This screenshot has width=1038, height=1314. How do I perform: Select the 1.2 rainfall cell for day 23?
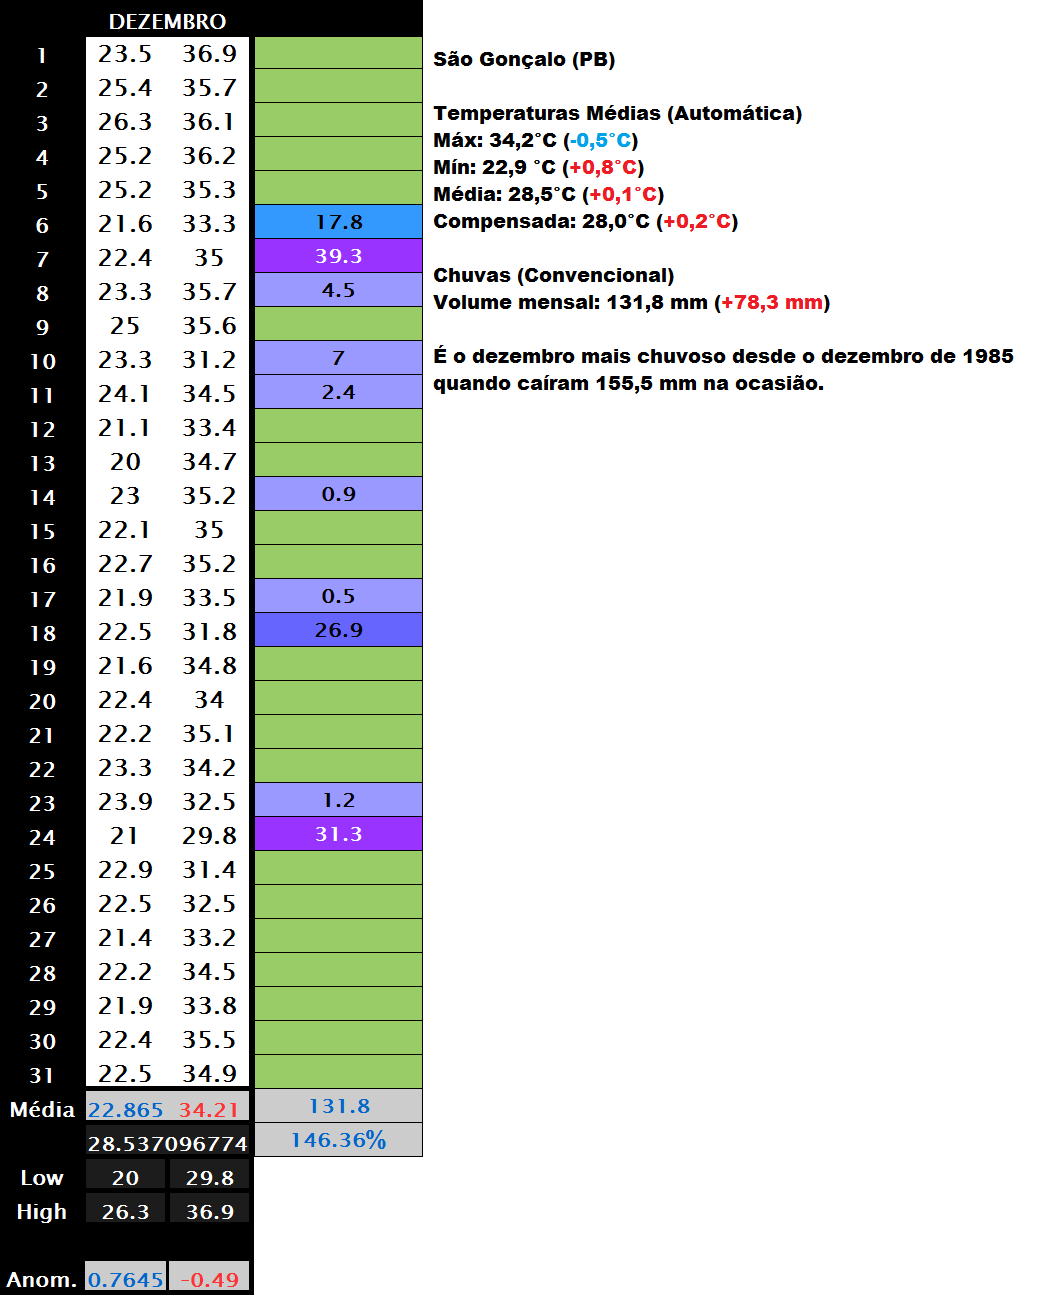pyautogui.click(x=338, y=800)
